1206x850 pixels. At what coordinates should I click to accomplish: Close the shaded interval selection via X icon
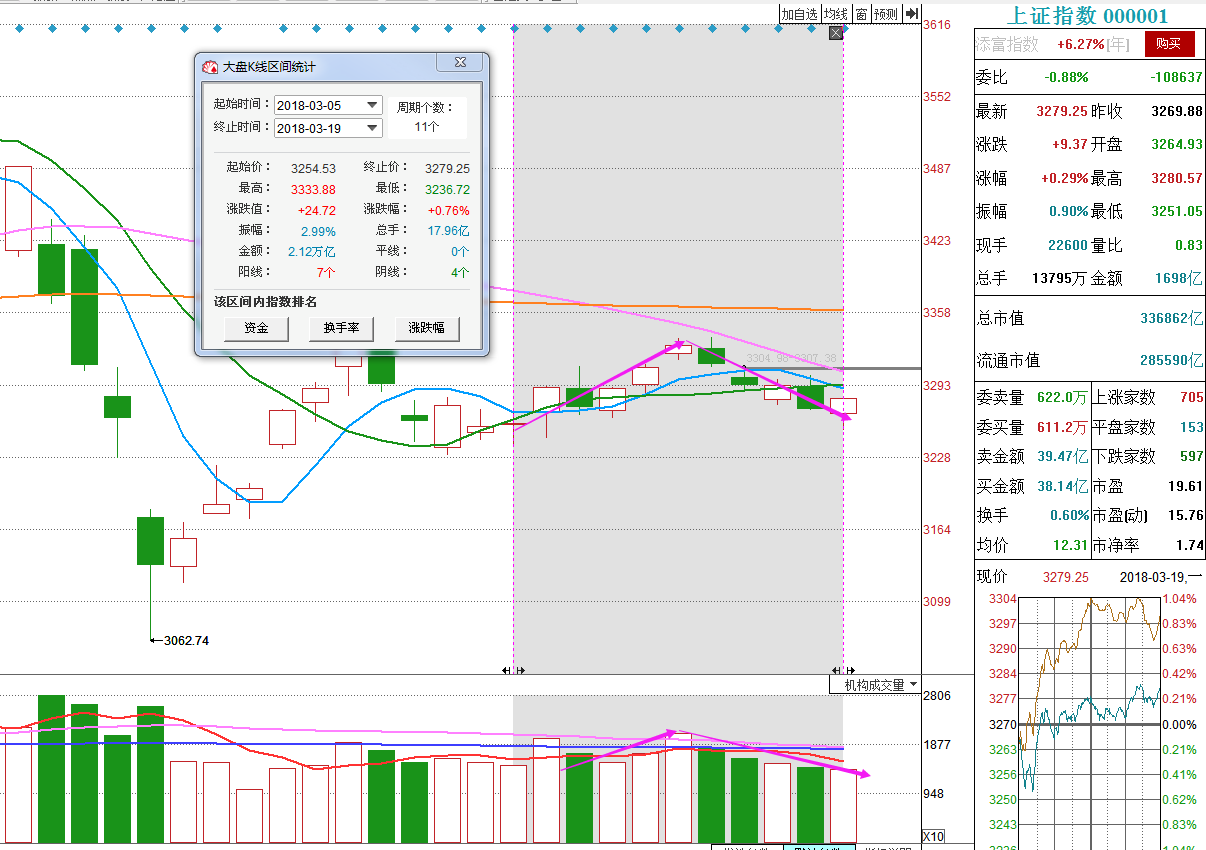(x=836, y=33)
